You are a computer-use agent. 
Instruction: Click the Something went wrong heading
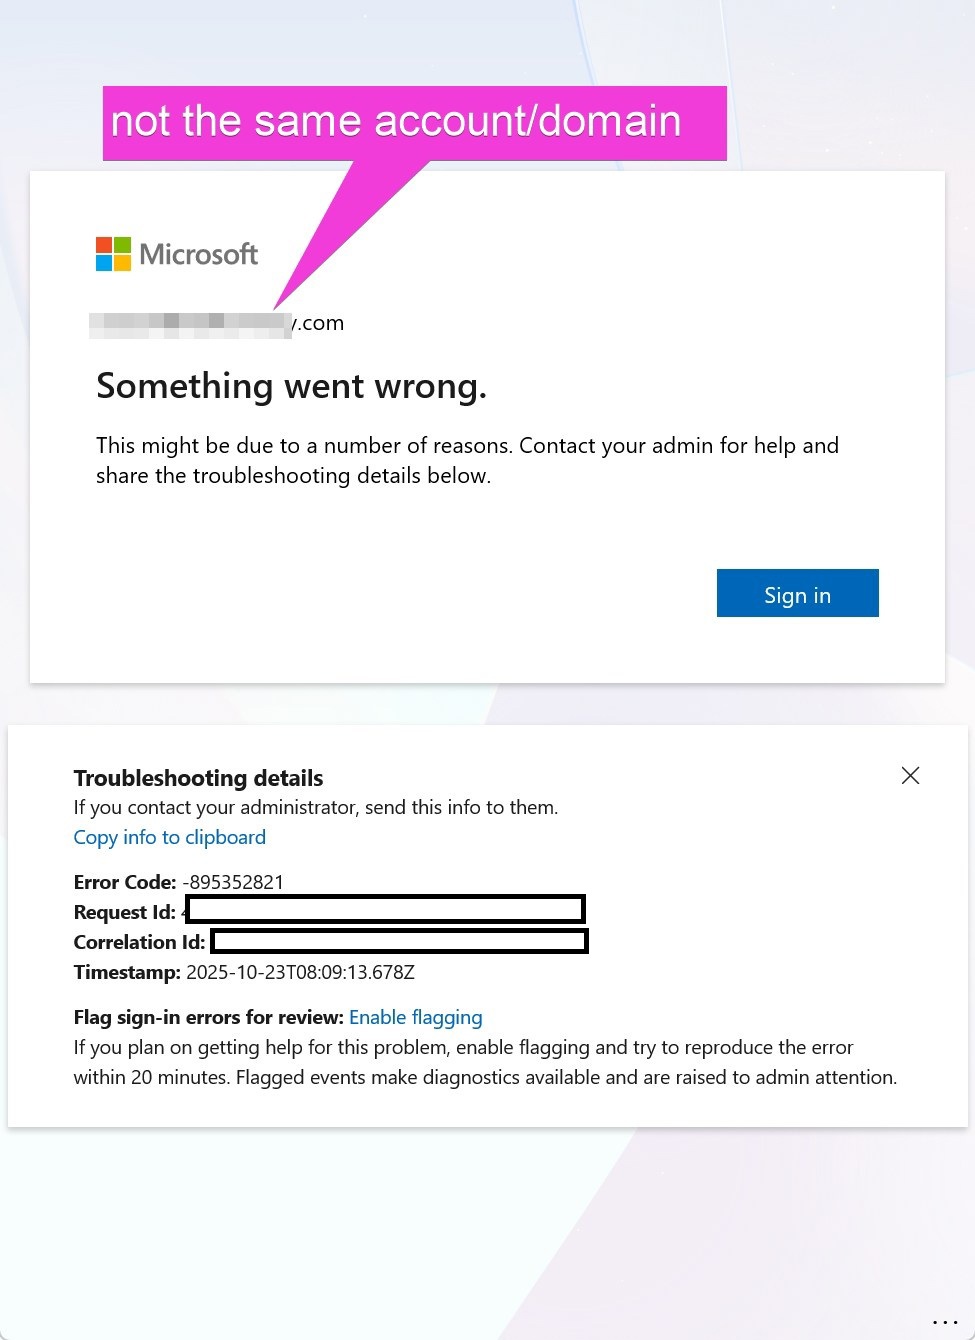point(290,385)
